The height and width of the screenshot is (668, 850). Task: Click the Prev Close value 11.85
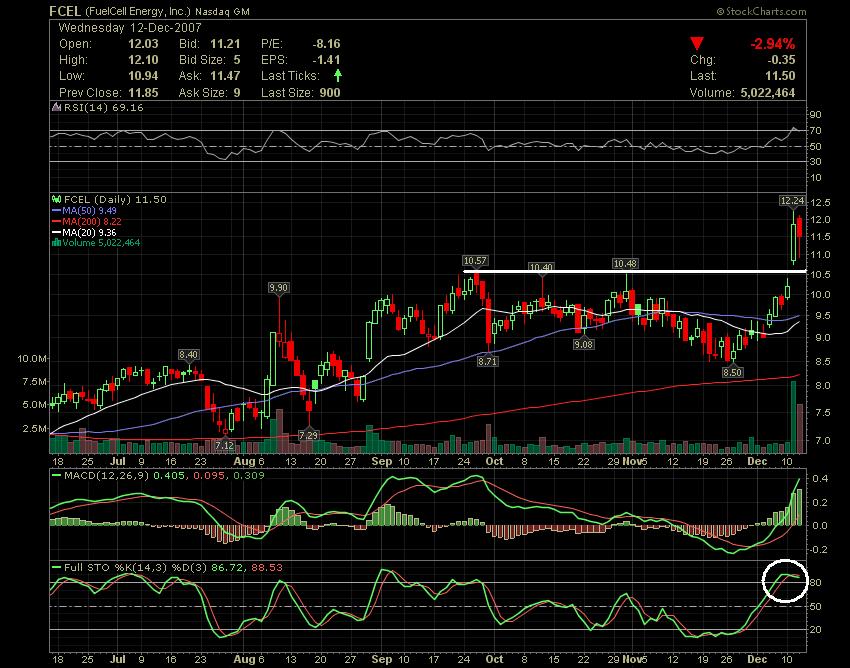[x=143, y=93]
